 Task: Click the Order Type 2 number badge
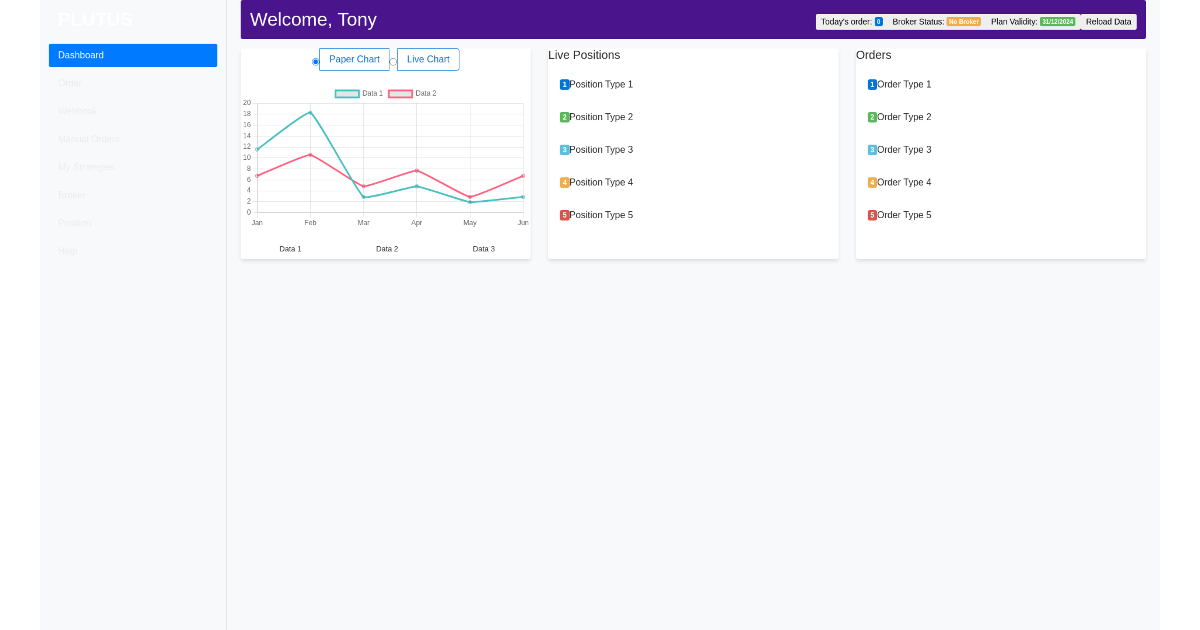pos(873,117)
